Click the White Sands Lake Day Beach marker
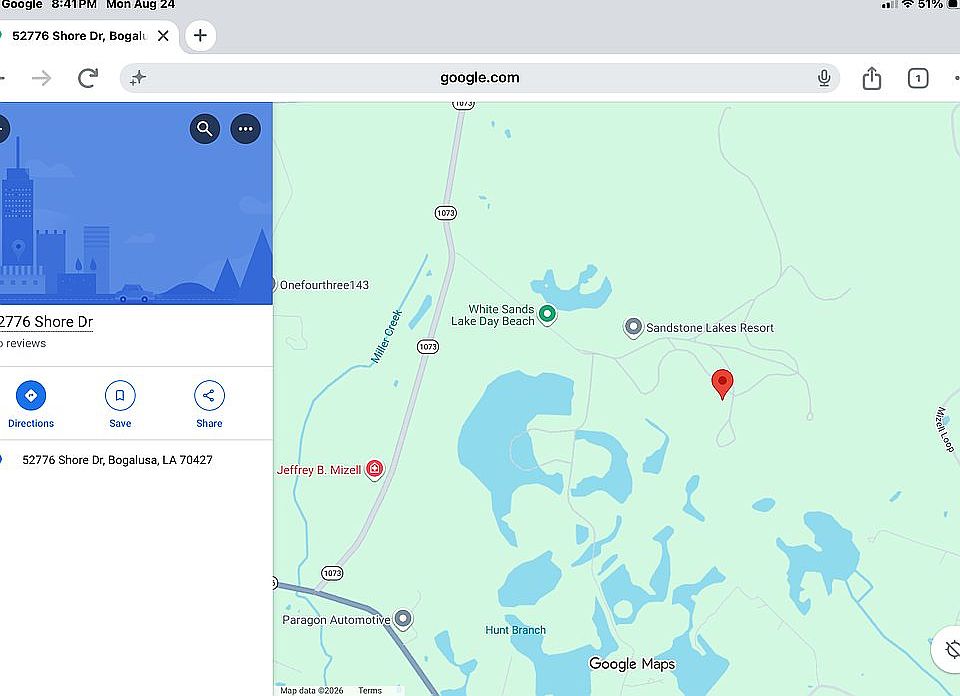The height and width of the screenshot is (696, 960). (547, 315)
